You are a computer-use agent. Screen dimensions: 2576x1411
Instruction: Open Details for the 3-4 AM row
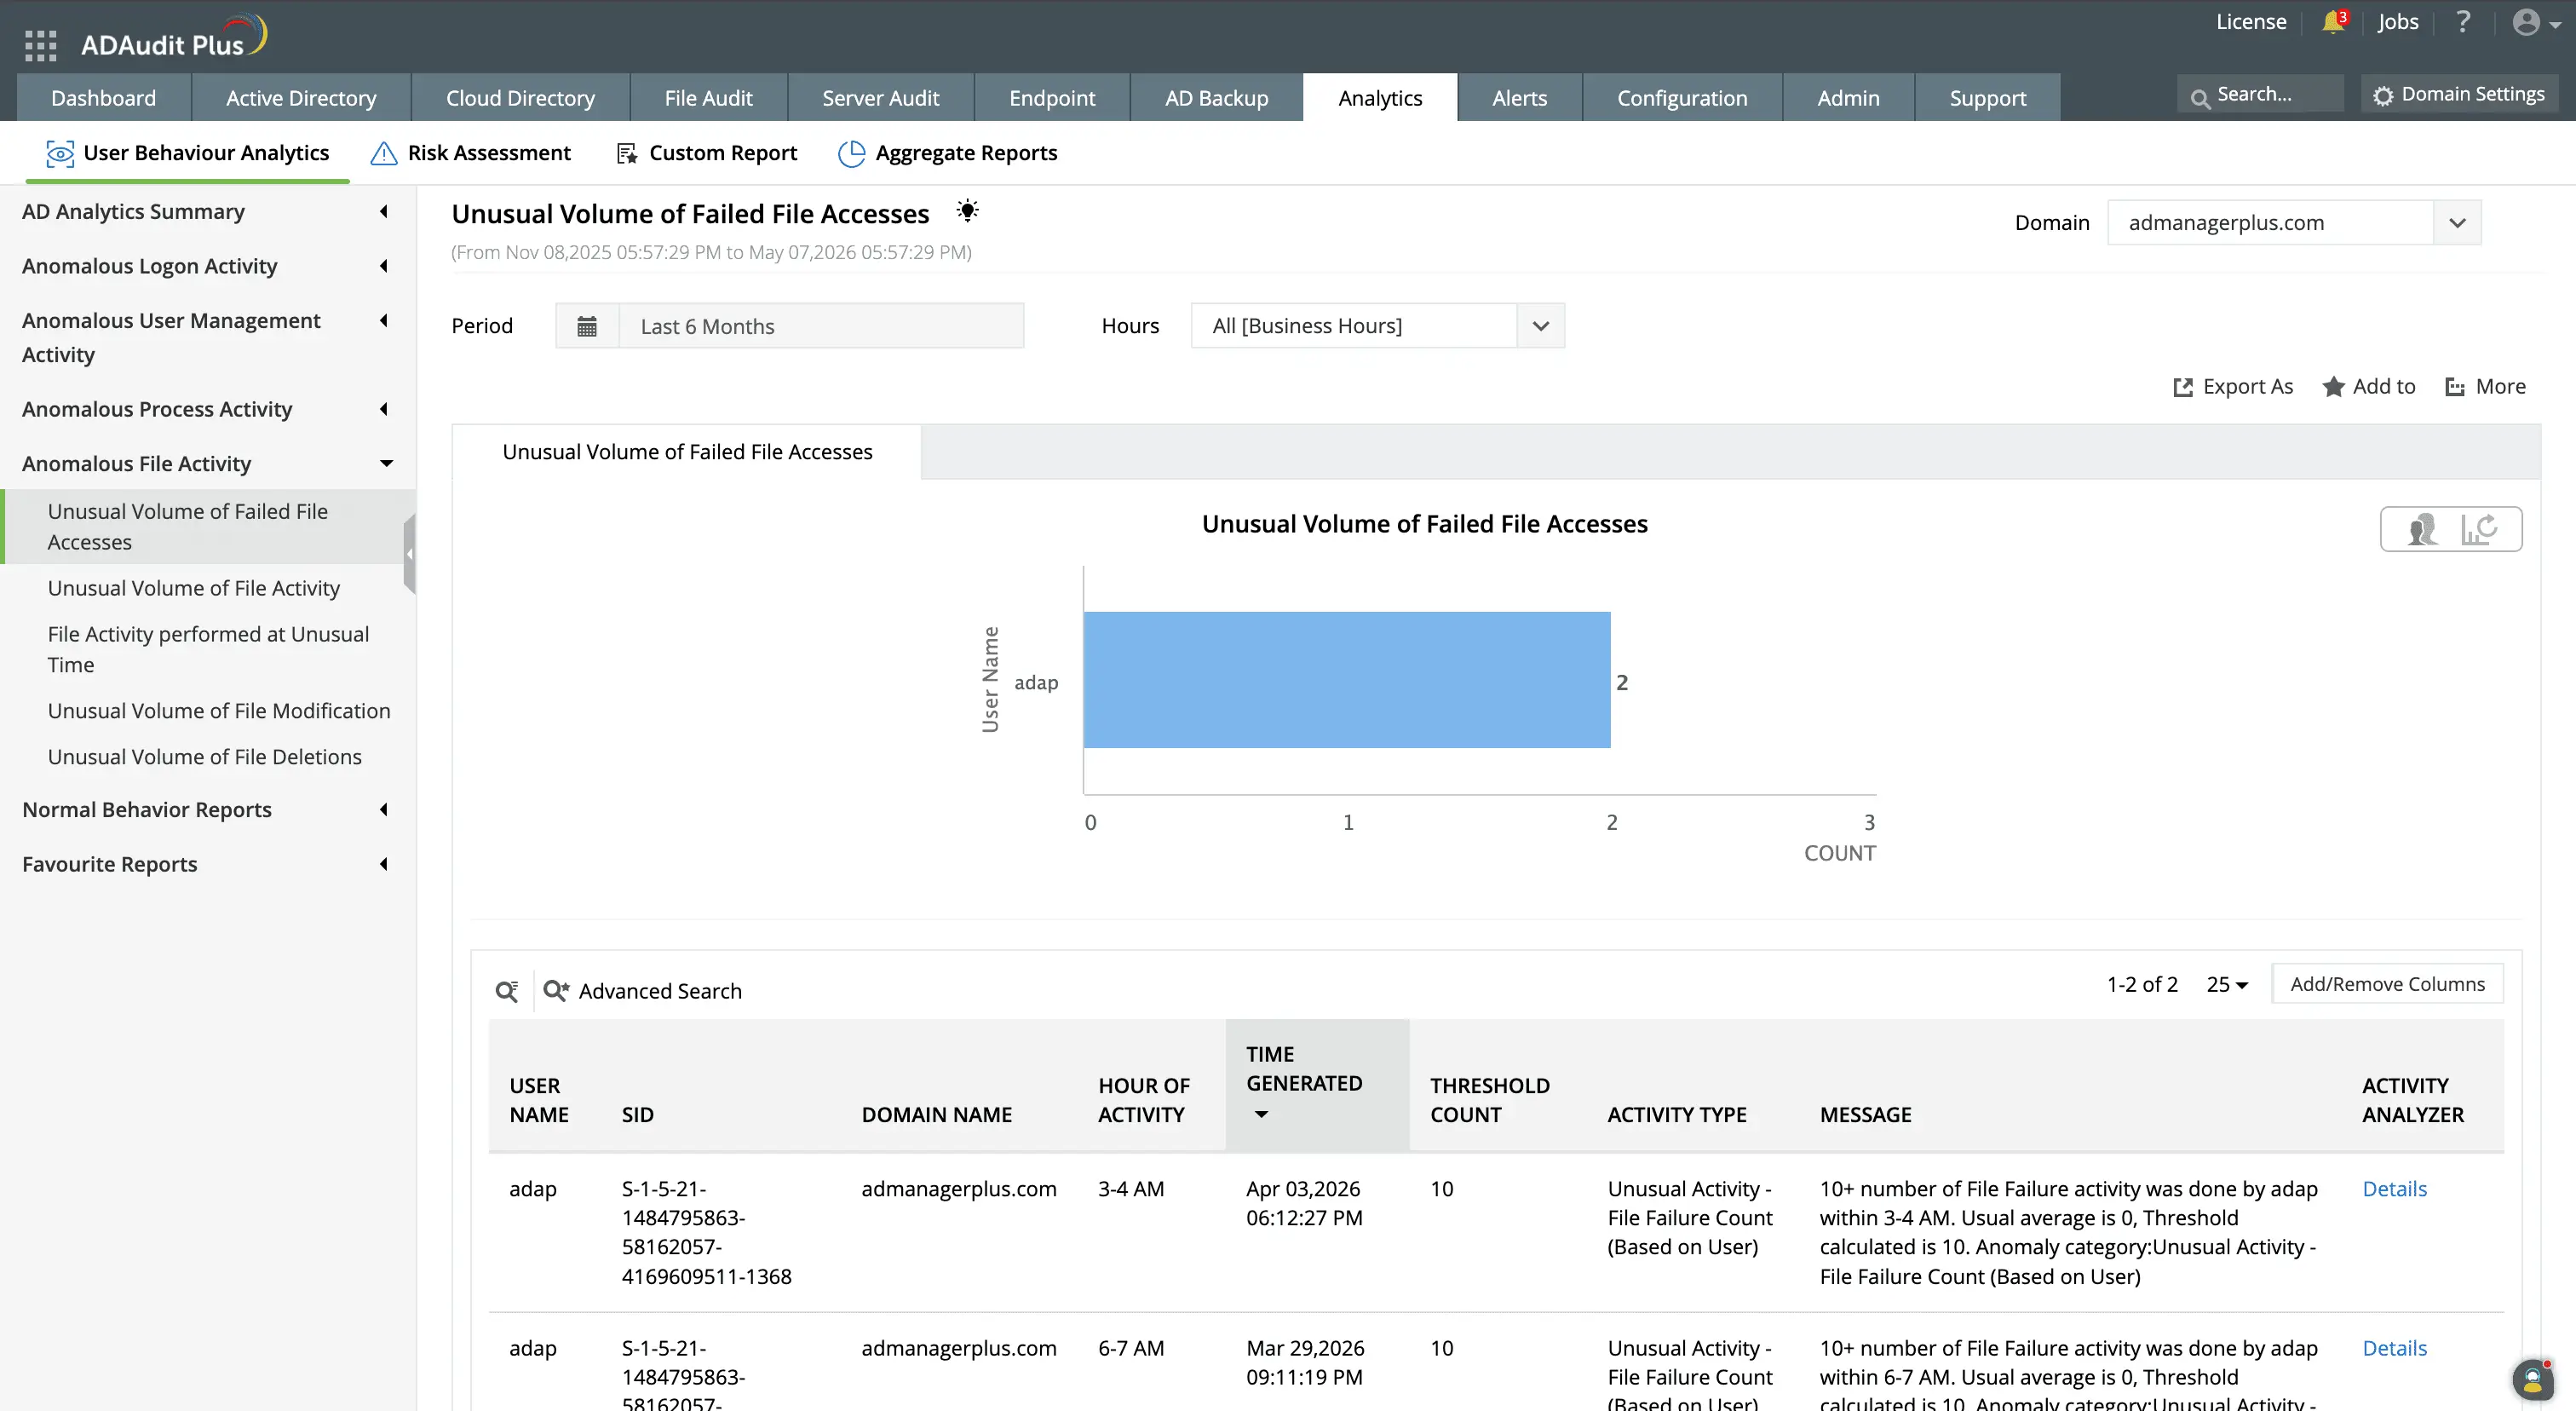coord(2394,1189)
